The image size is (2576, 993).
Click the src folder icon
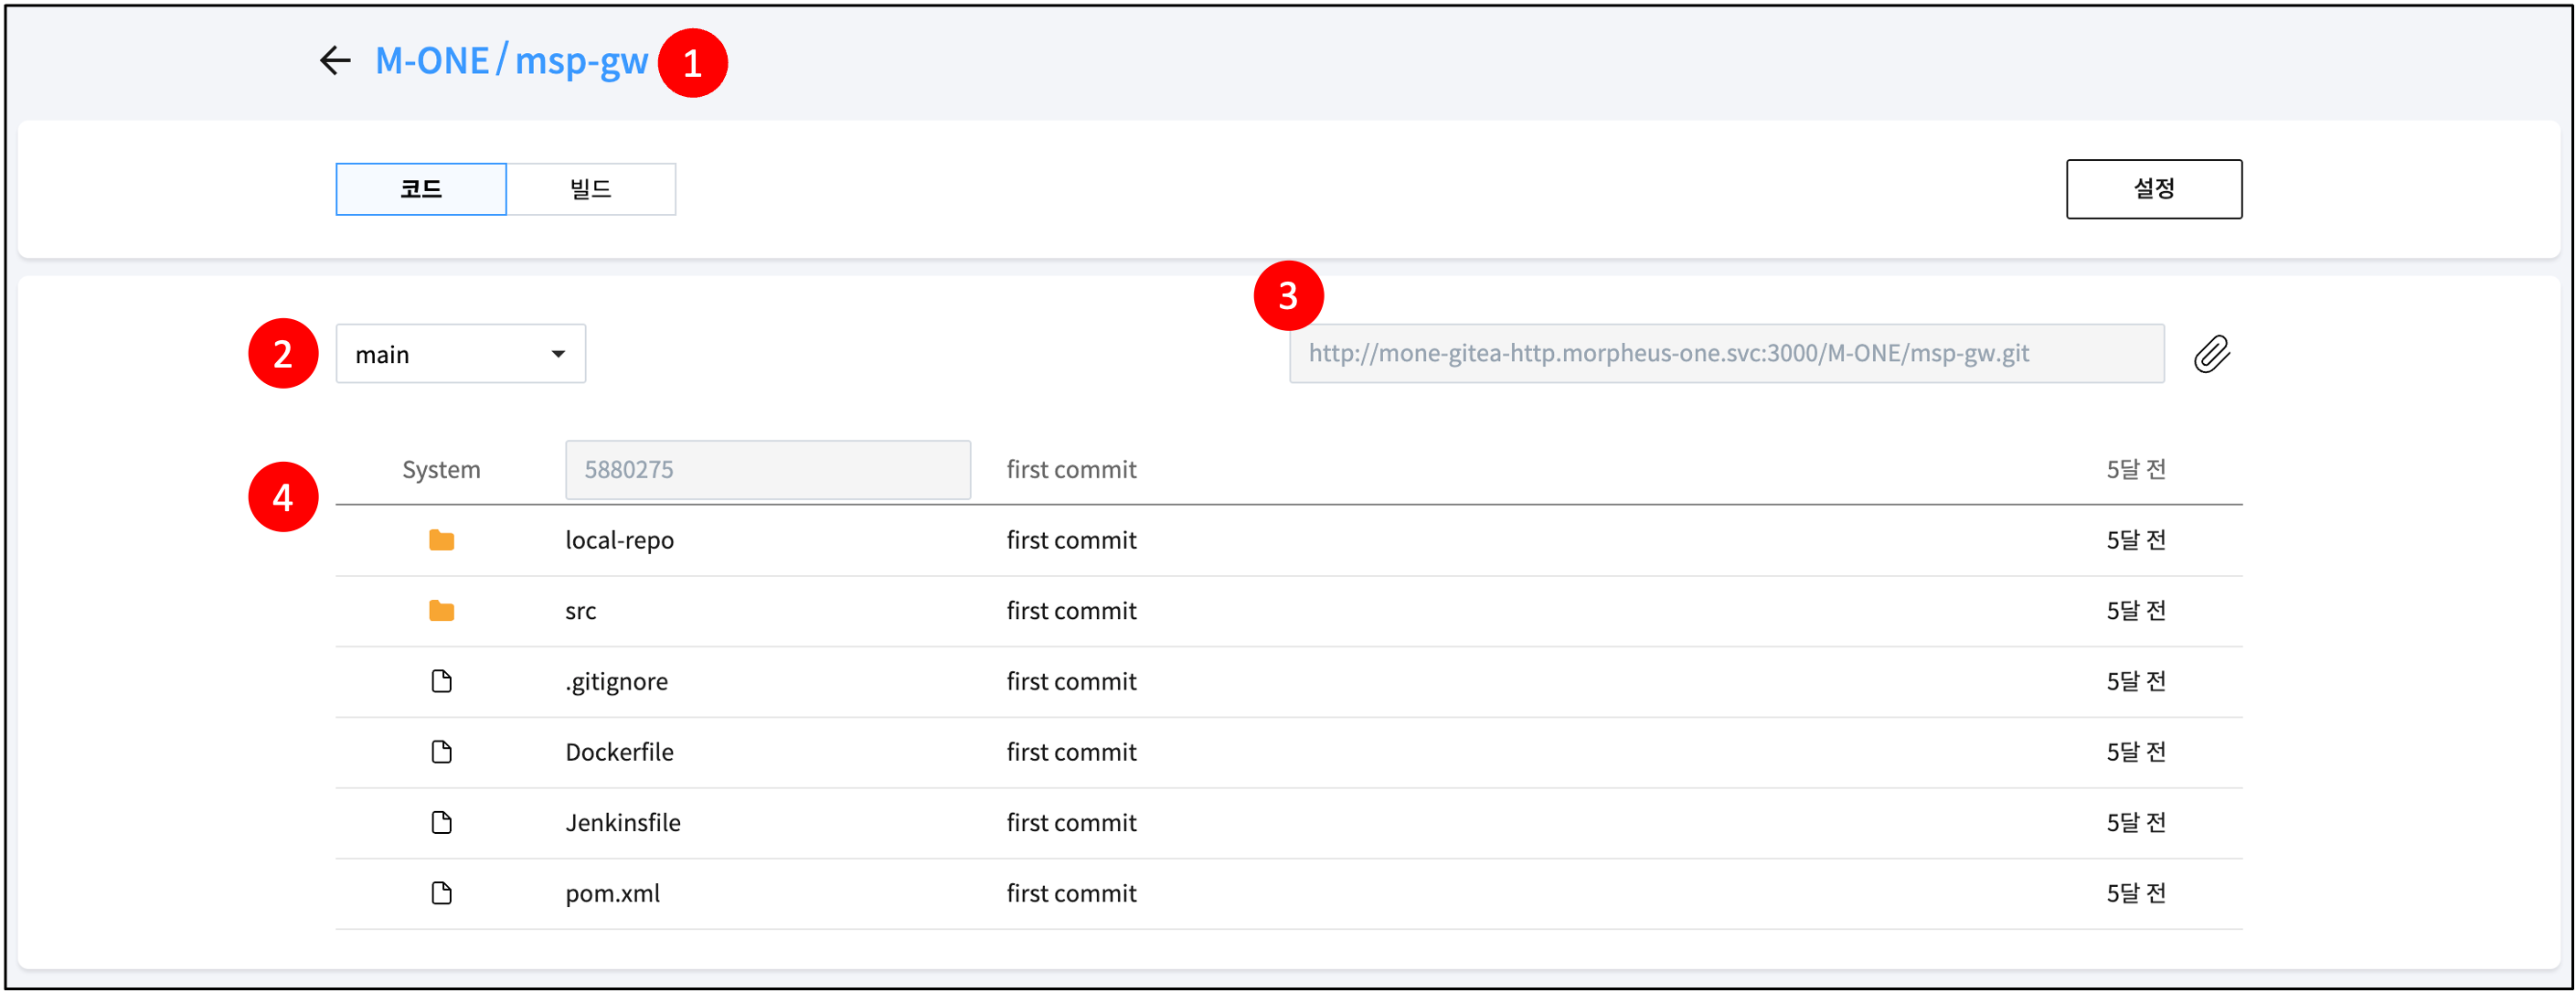coord(441,611)
